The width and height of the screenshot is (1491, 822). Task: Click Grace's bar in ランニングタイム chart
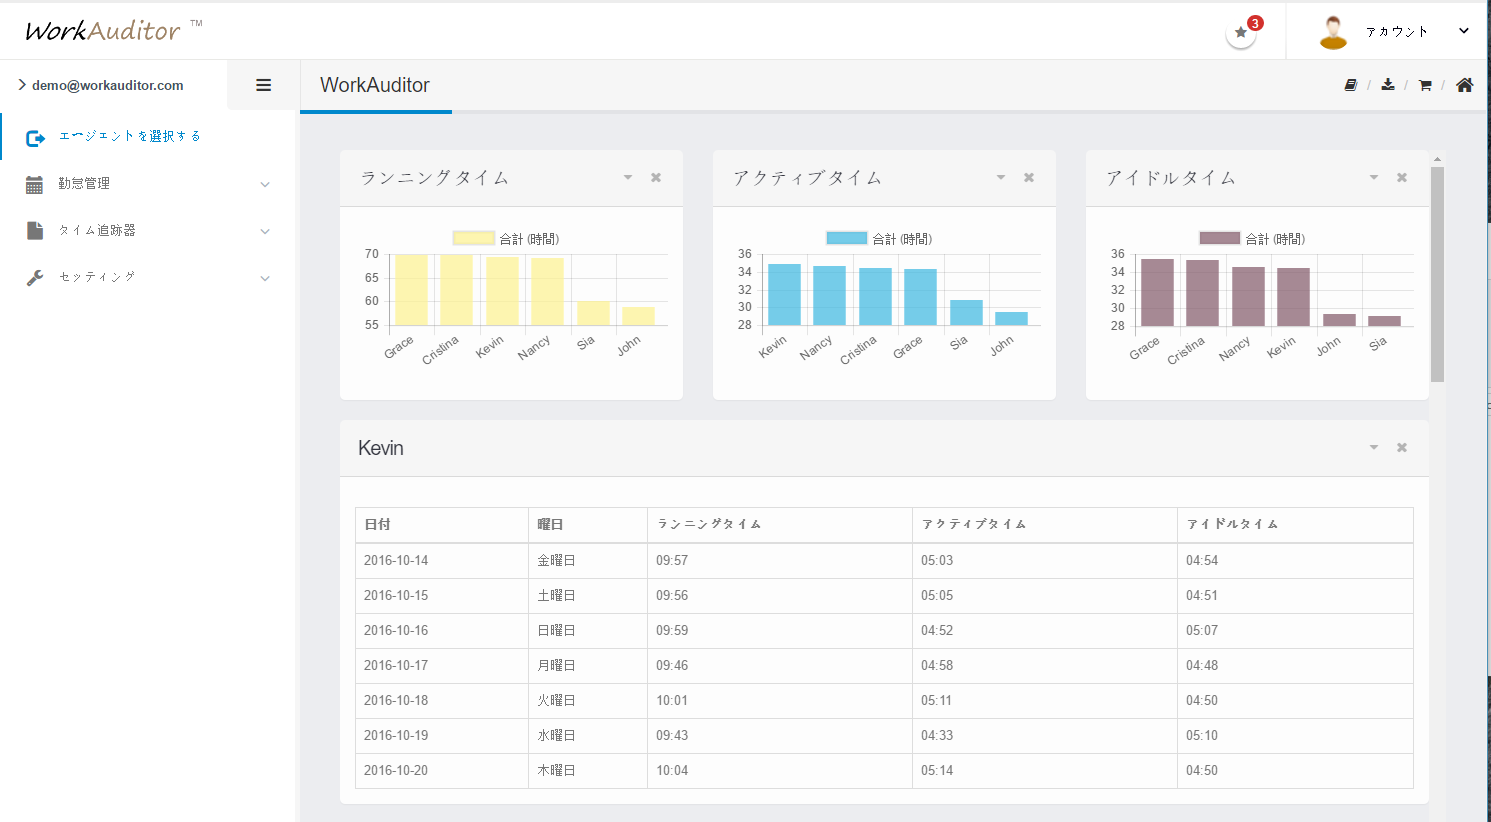411,290
